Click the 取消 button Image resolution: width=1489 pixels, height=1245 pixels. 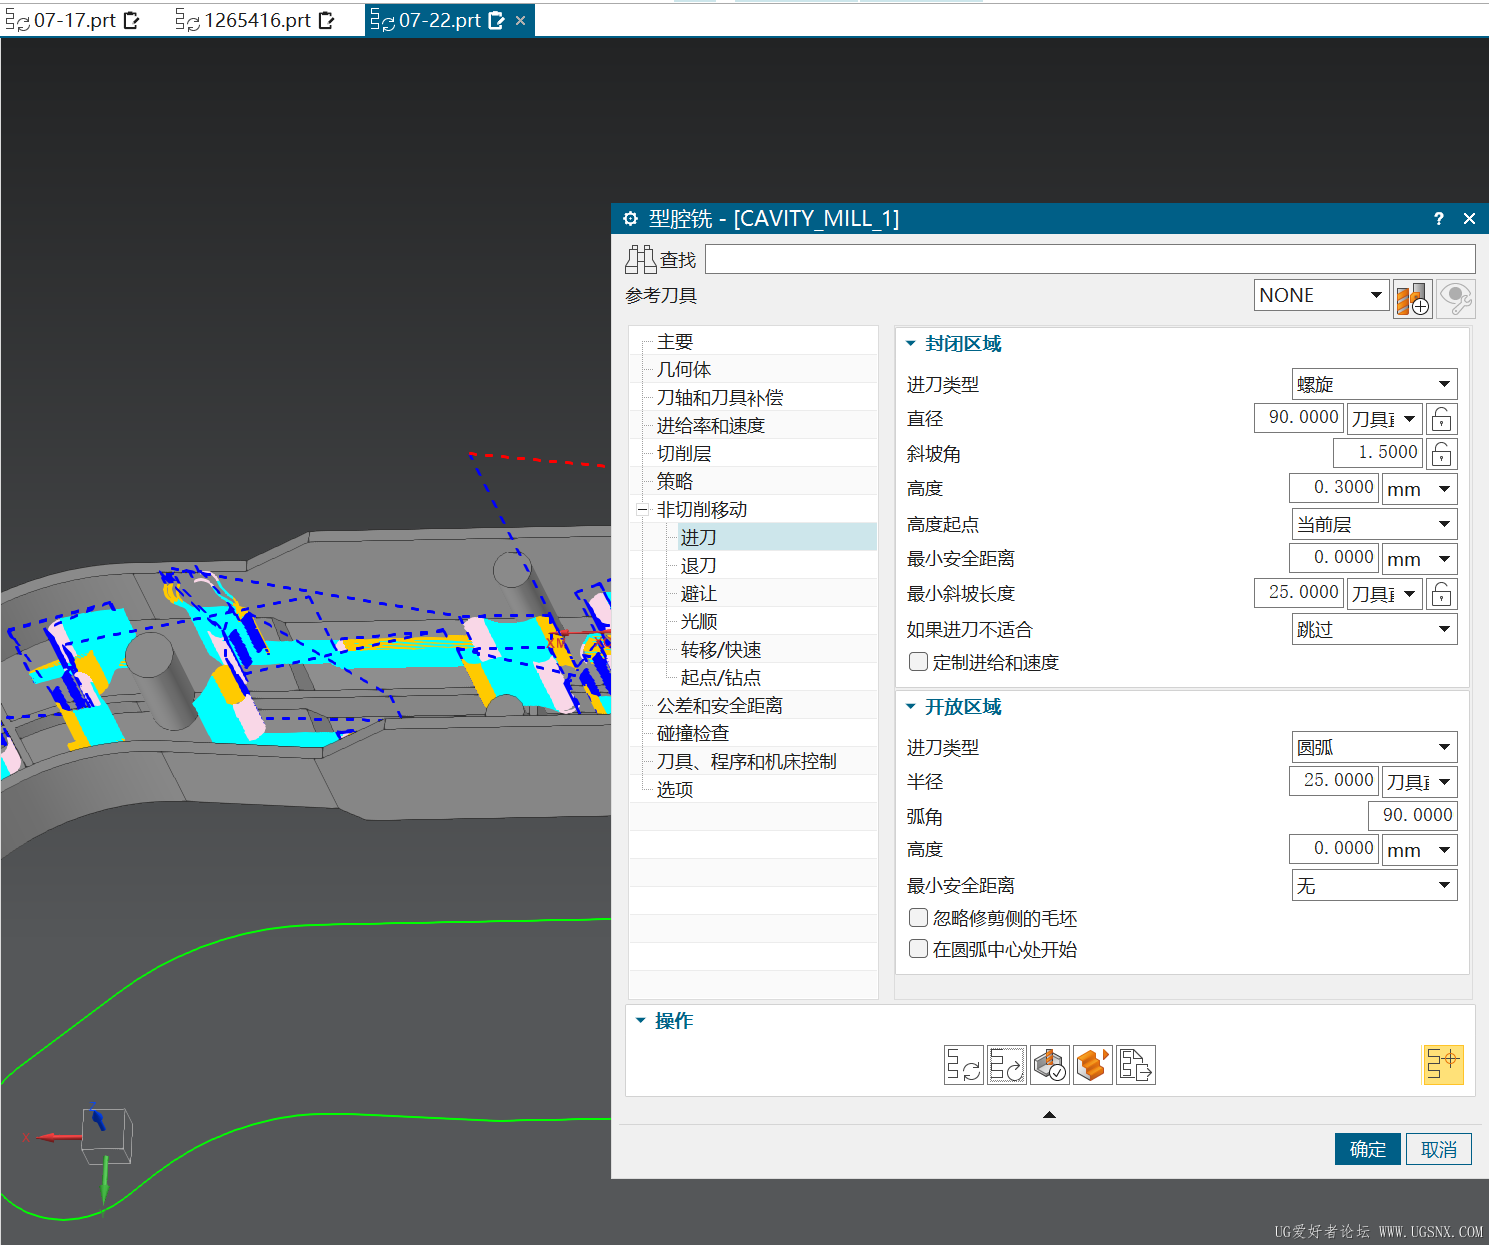click(x=1439, y=1149)
